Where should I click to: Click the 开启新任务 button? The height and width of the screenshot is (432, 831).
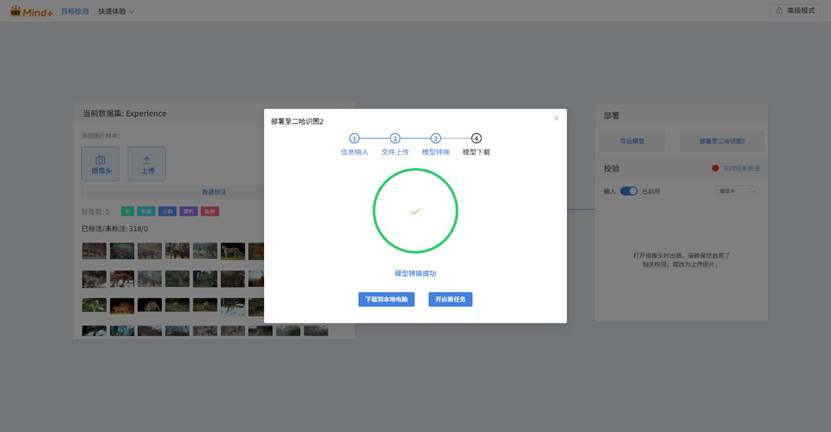450,299
